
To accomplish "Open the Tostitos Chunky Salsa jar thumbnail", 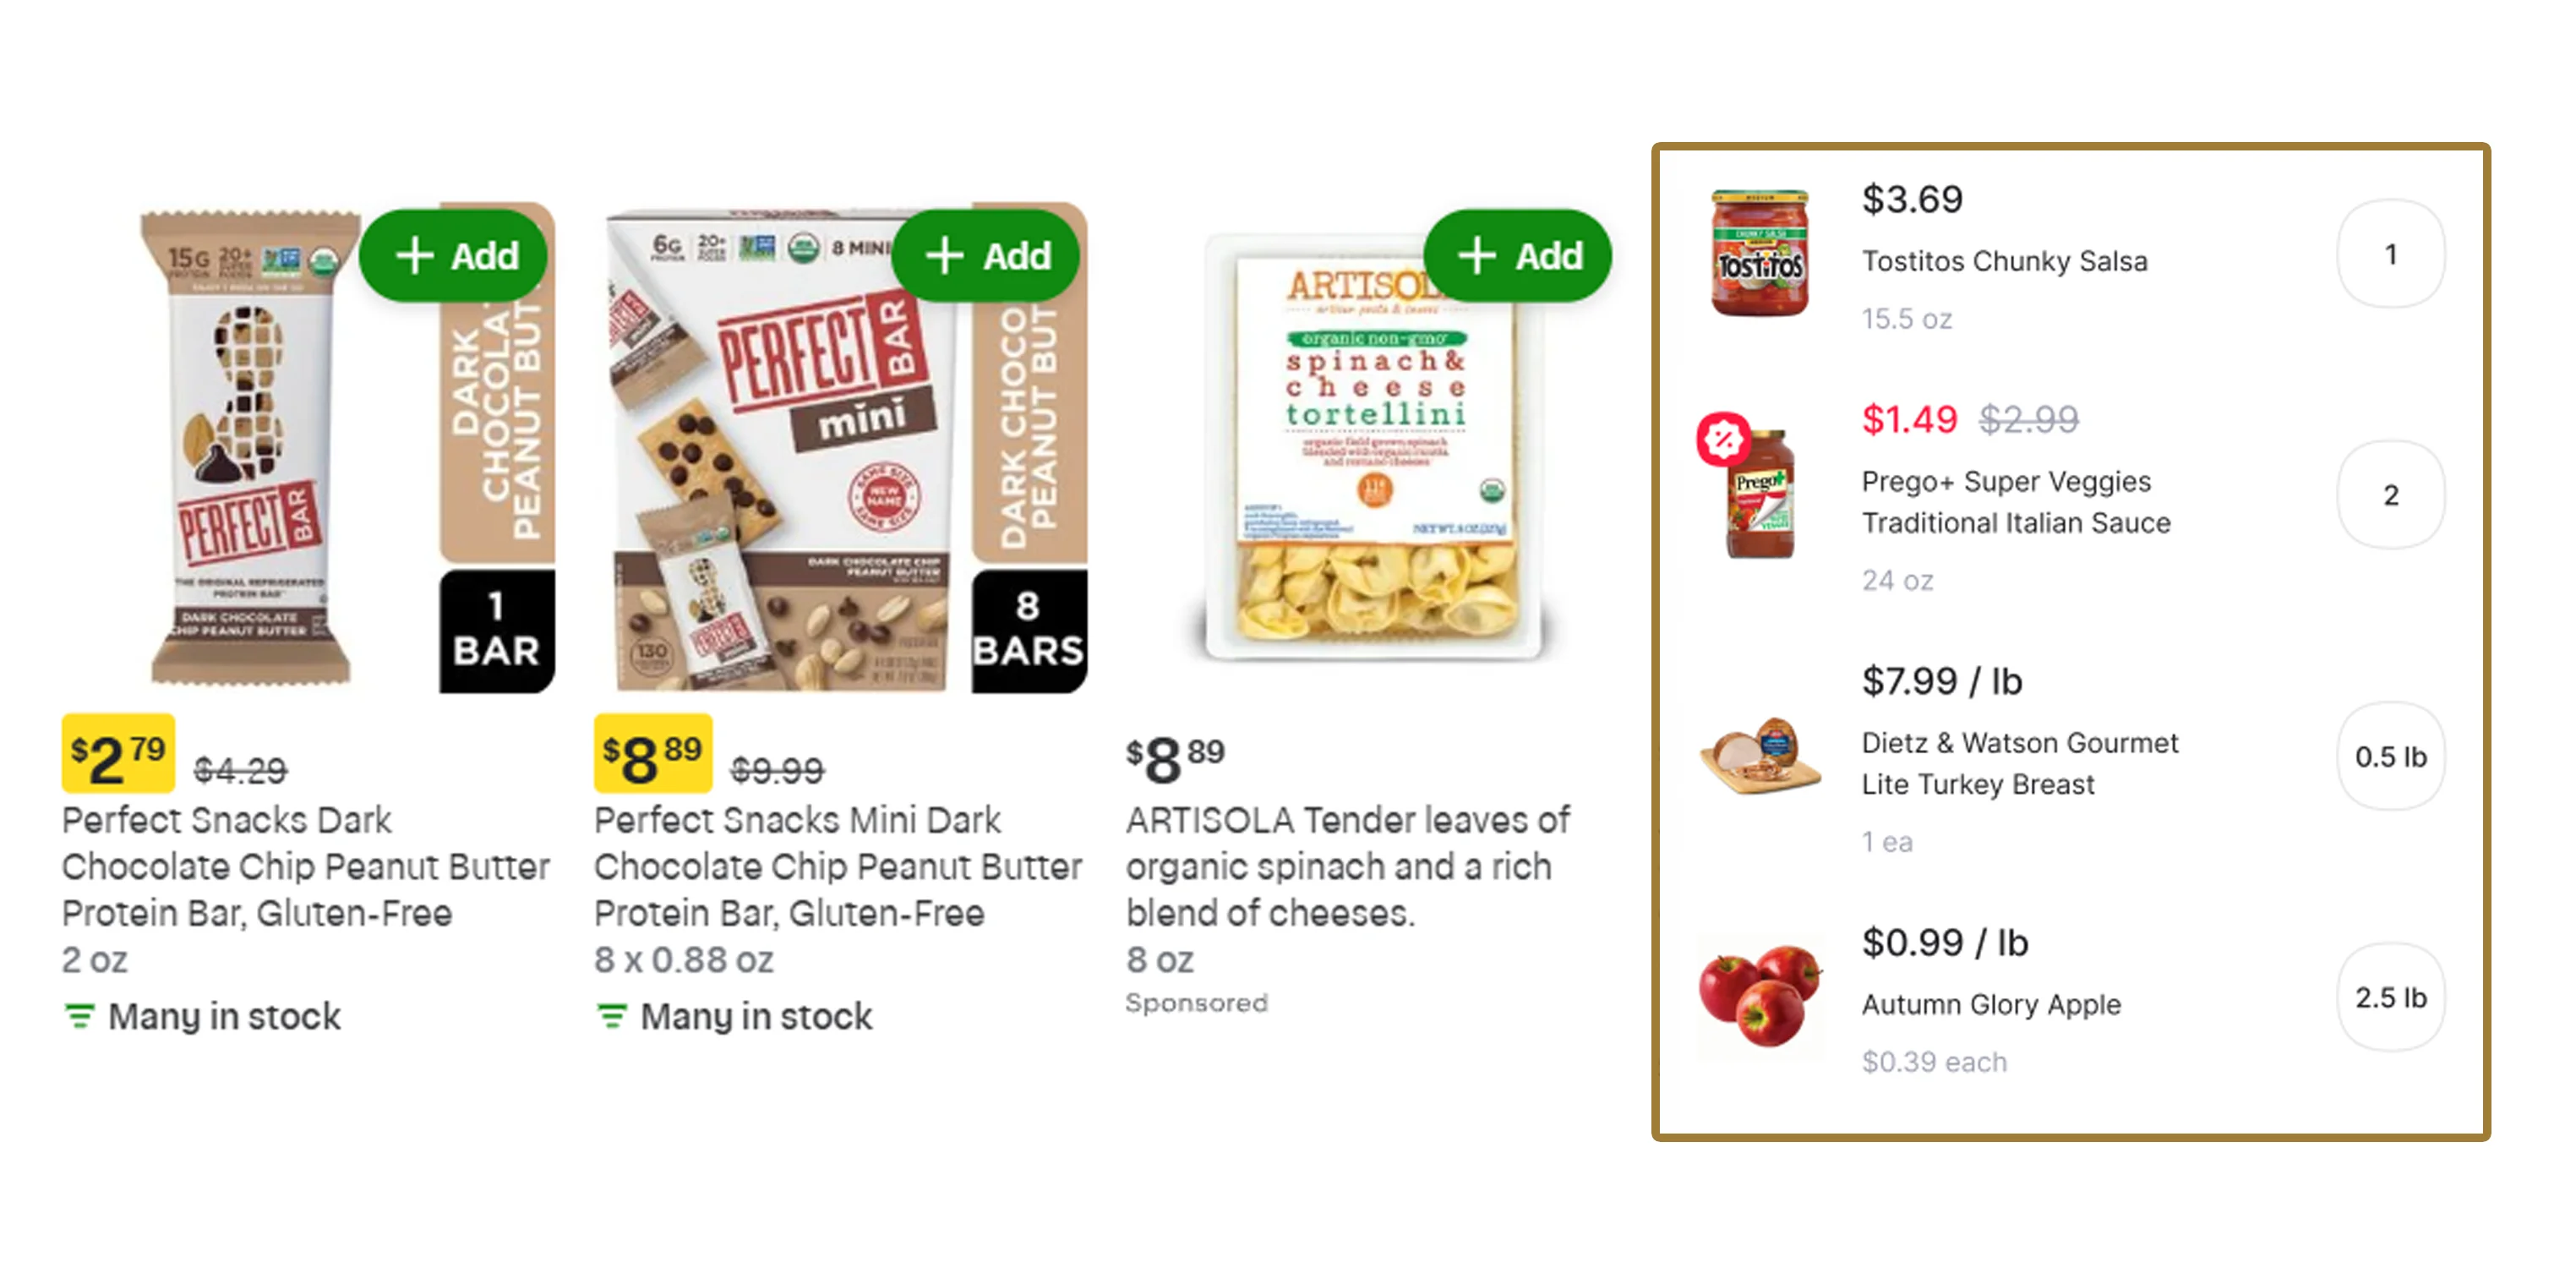I will pos(1760,253).
